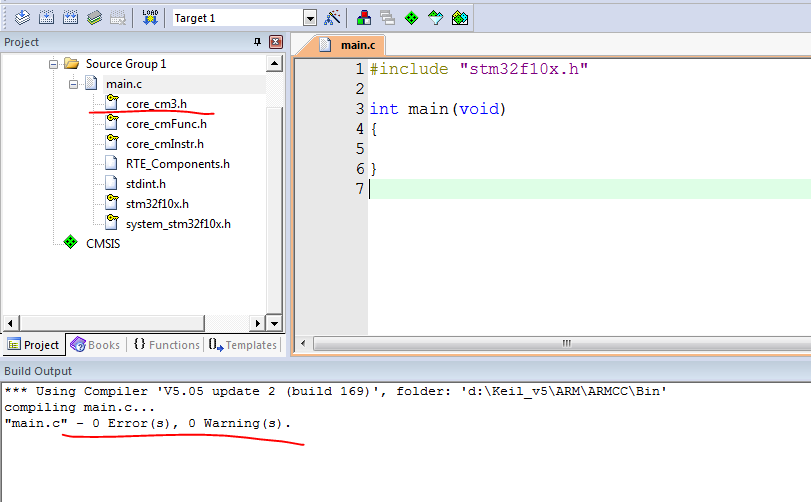Toggle auto-hide pin on Project panel
Image resolution: width=811 pixels, height=502 pixels.
(x=258, y=42)
